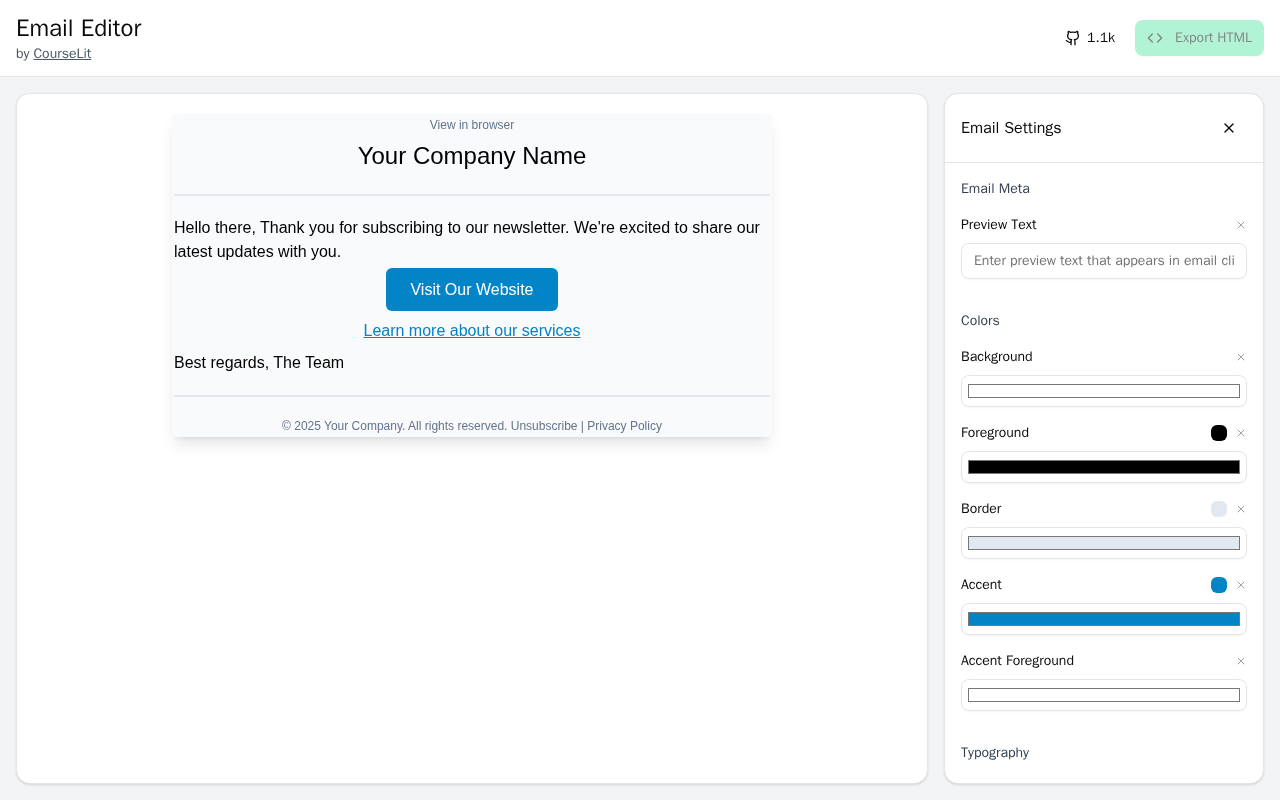Open the GitHub stars icon link

click(x=1073, y=38)
